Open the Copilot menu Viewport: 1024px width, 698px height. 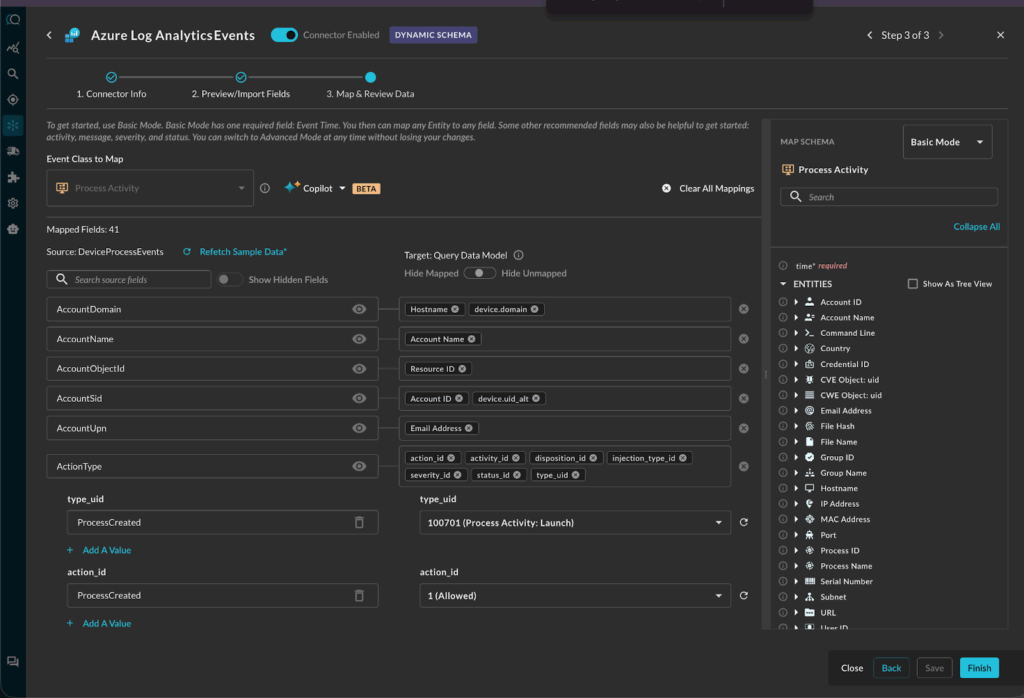[315, 188]
